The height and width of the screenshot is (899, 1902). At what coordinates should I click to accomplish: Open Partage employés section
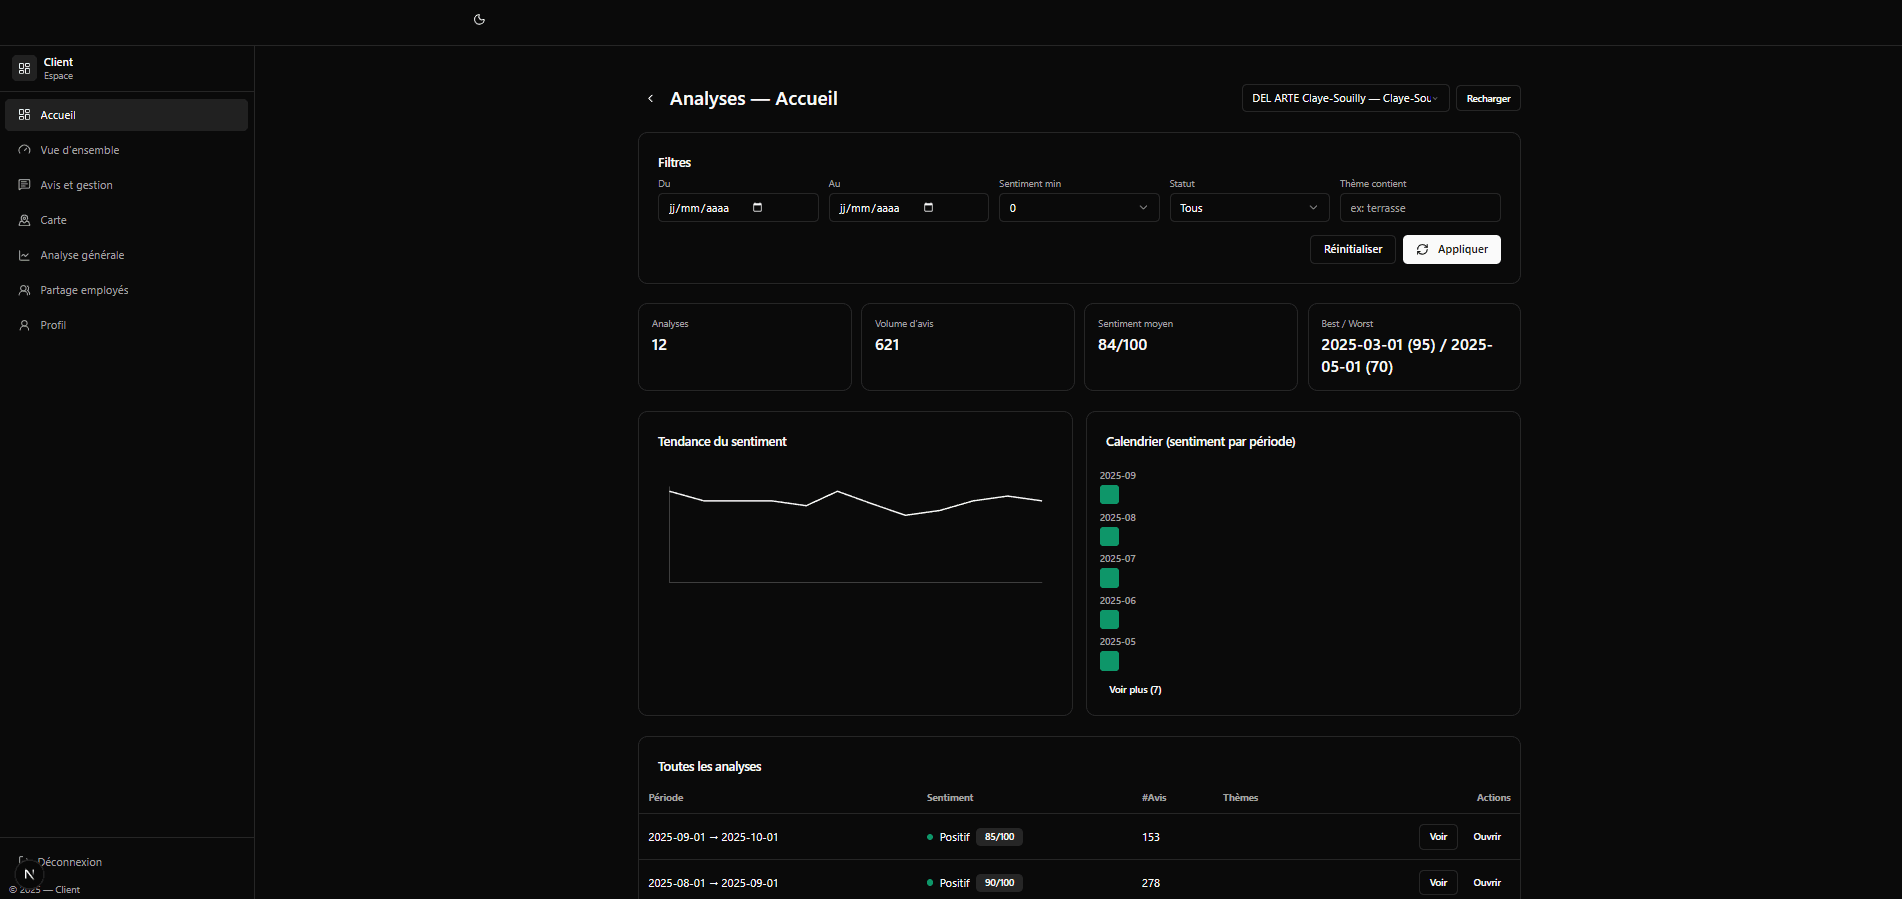84,290
